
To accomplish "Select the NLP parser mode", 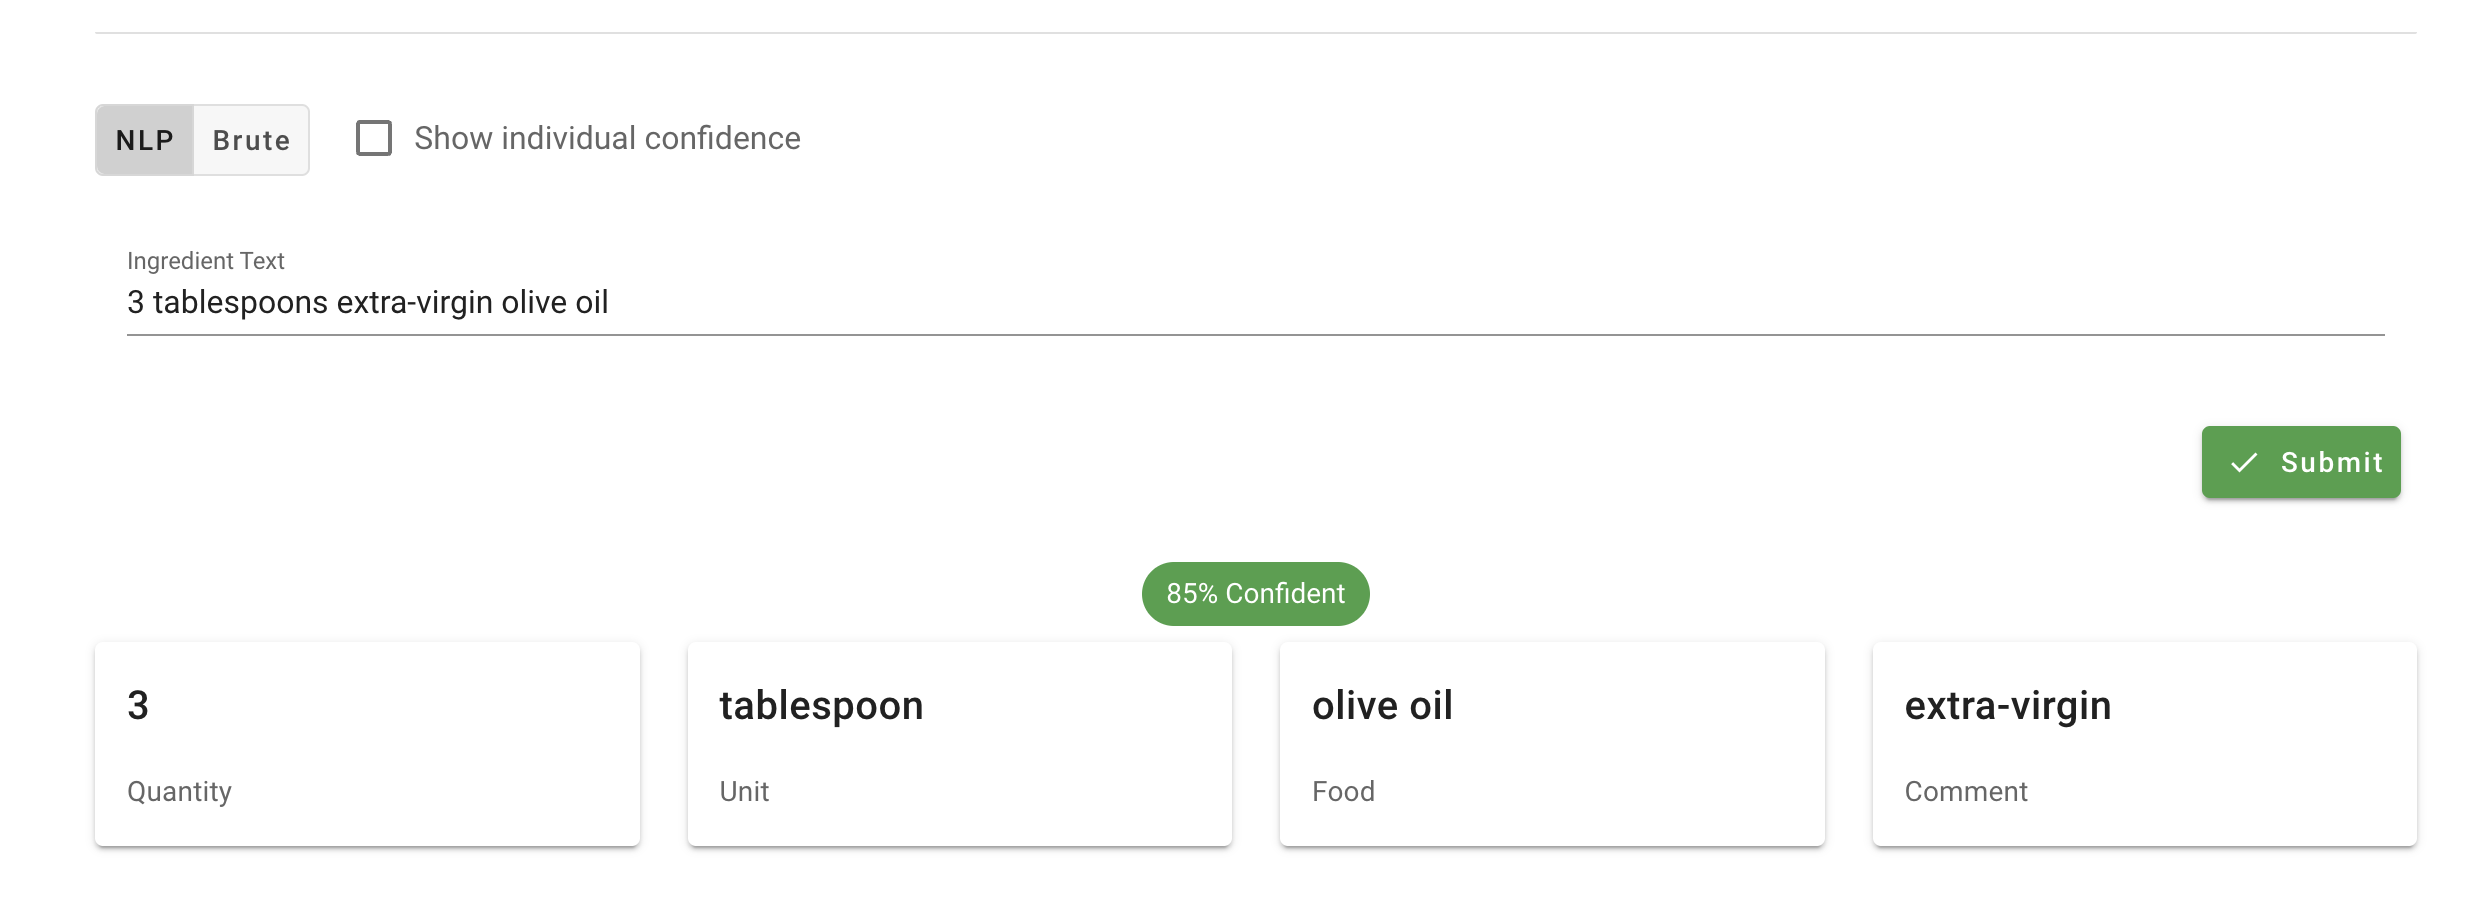I will tap(143, 140).
